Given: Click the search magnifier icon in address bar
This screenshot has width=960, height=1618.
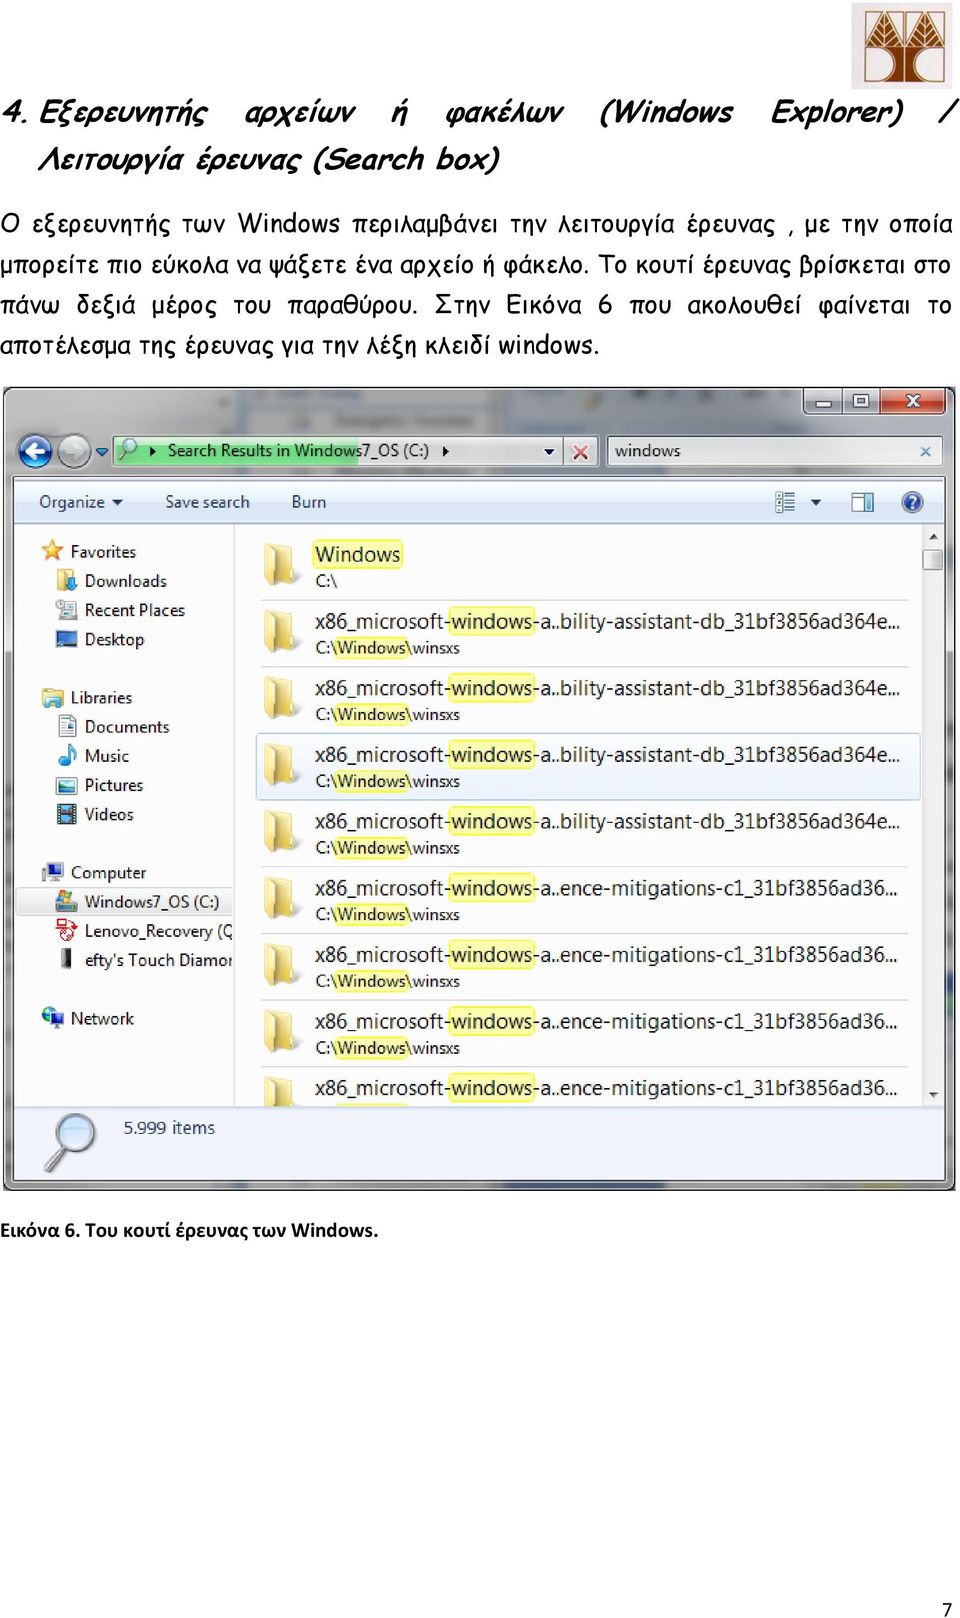Looking at the screenshot, I should point(128,451).
